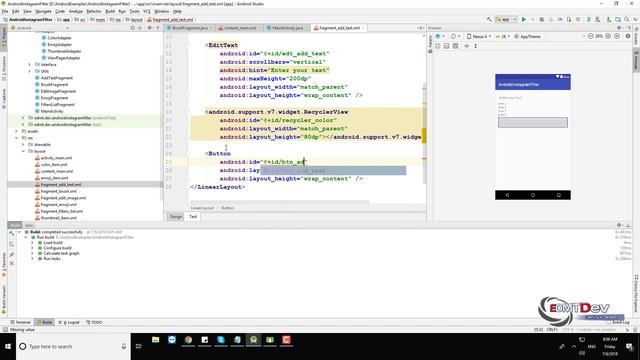Image resolution: width=640 pixels, height=360 pixels.
Task: Open the API level 28 dropdown
Action: (x=503, y=36)
